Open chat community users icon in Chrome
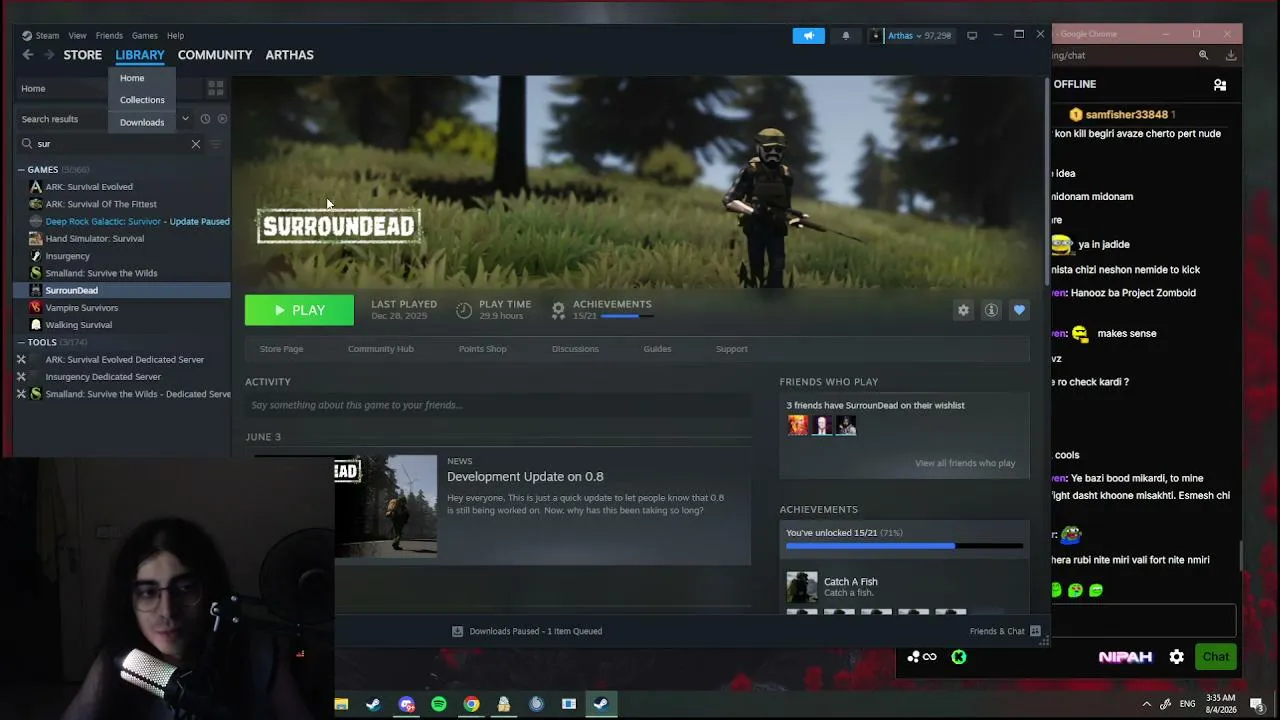This screenshot has height=720, width=1280. tap(1220, 85)
